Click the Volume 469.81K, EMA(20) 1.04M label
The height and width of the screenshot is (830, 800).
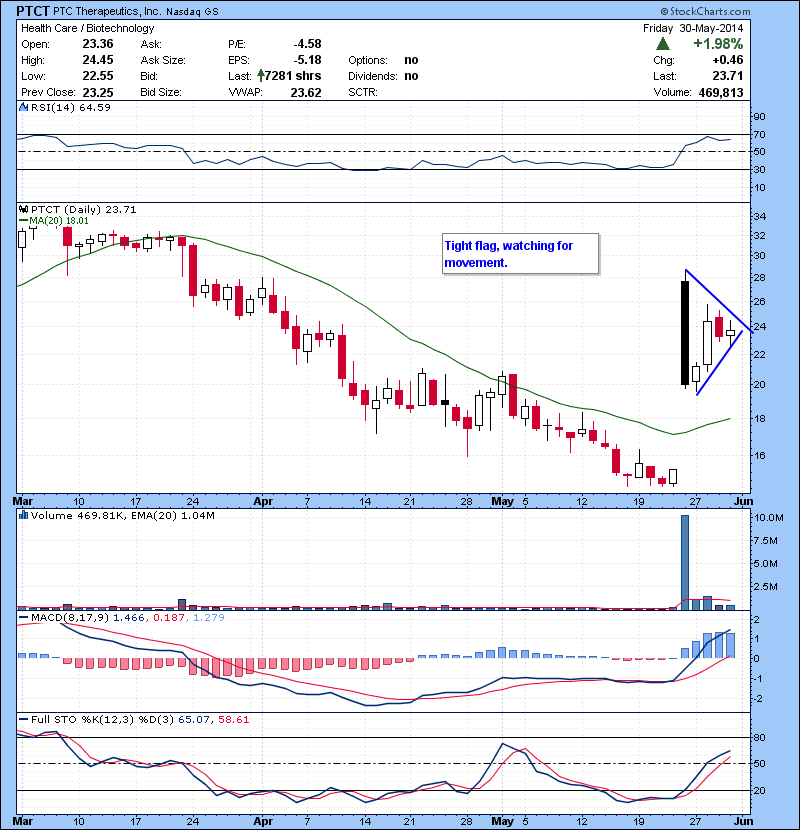123,515
